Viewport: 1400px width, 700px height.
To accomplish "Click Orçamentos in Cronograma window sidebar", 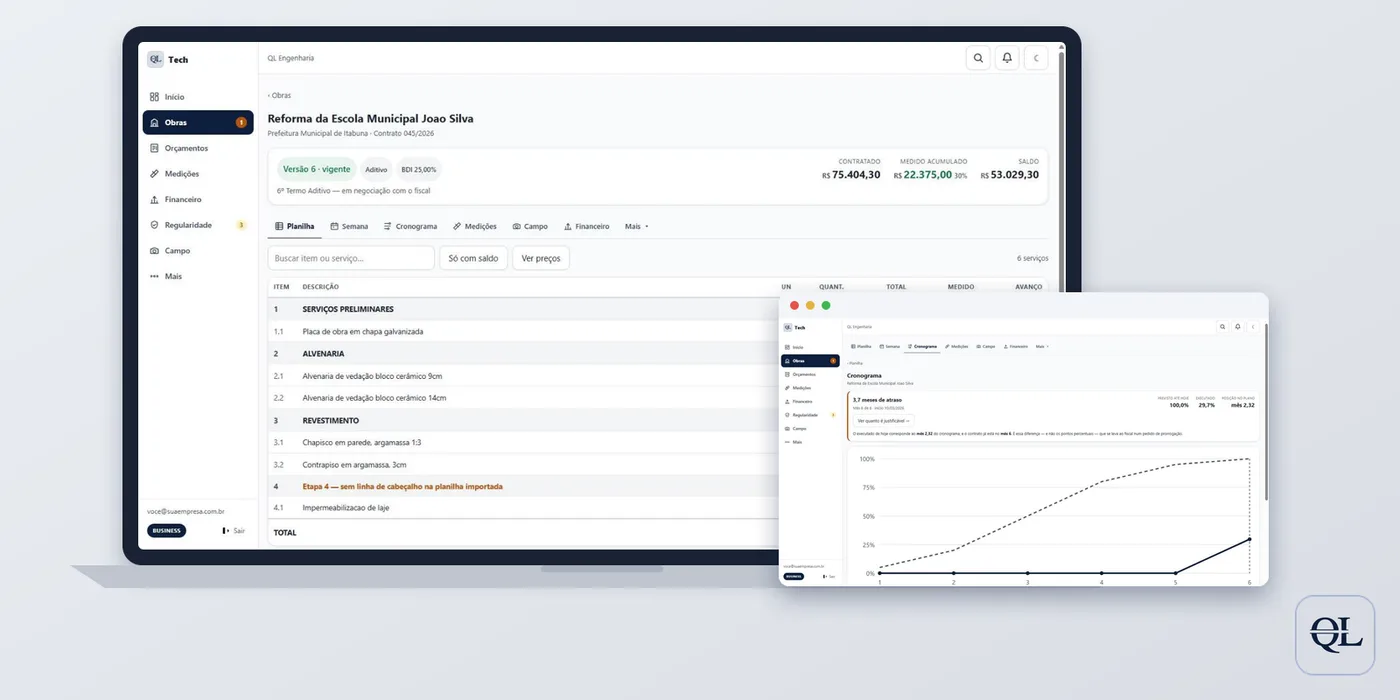I will coord(810,374).
